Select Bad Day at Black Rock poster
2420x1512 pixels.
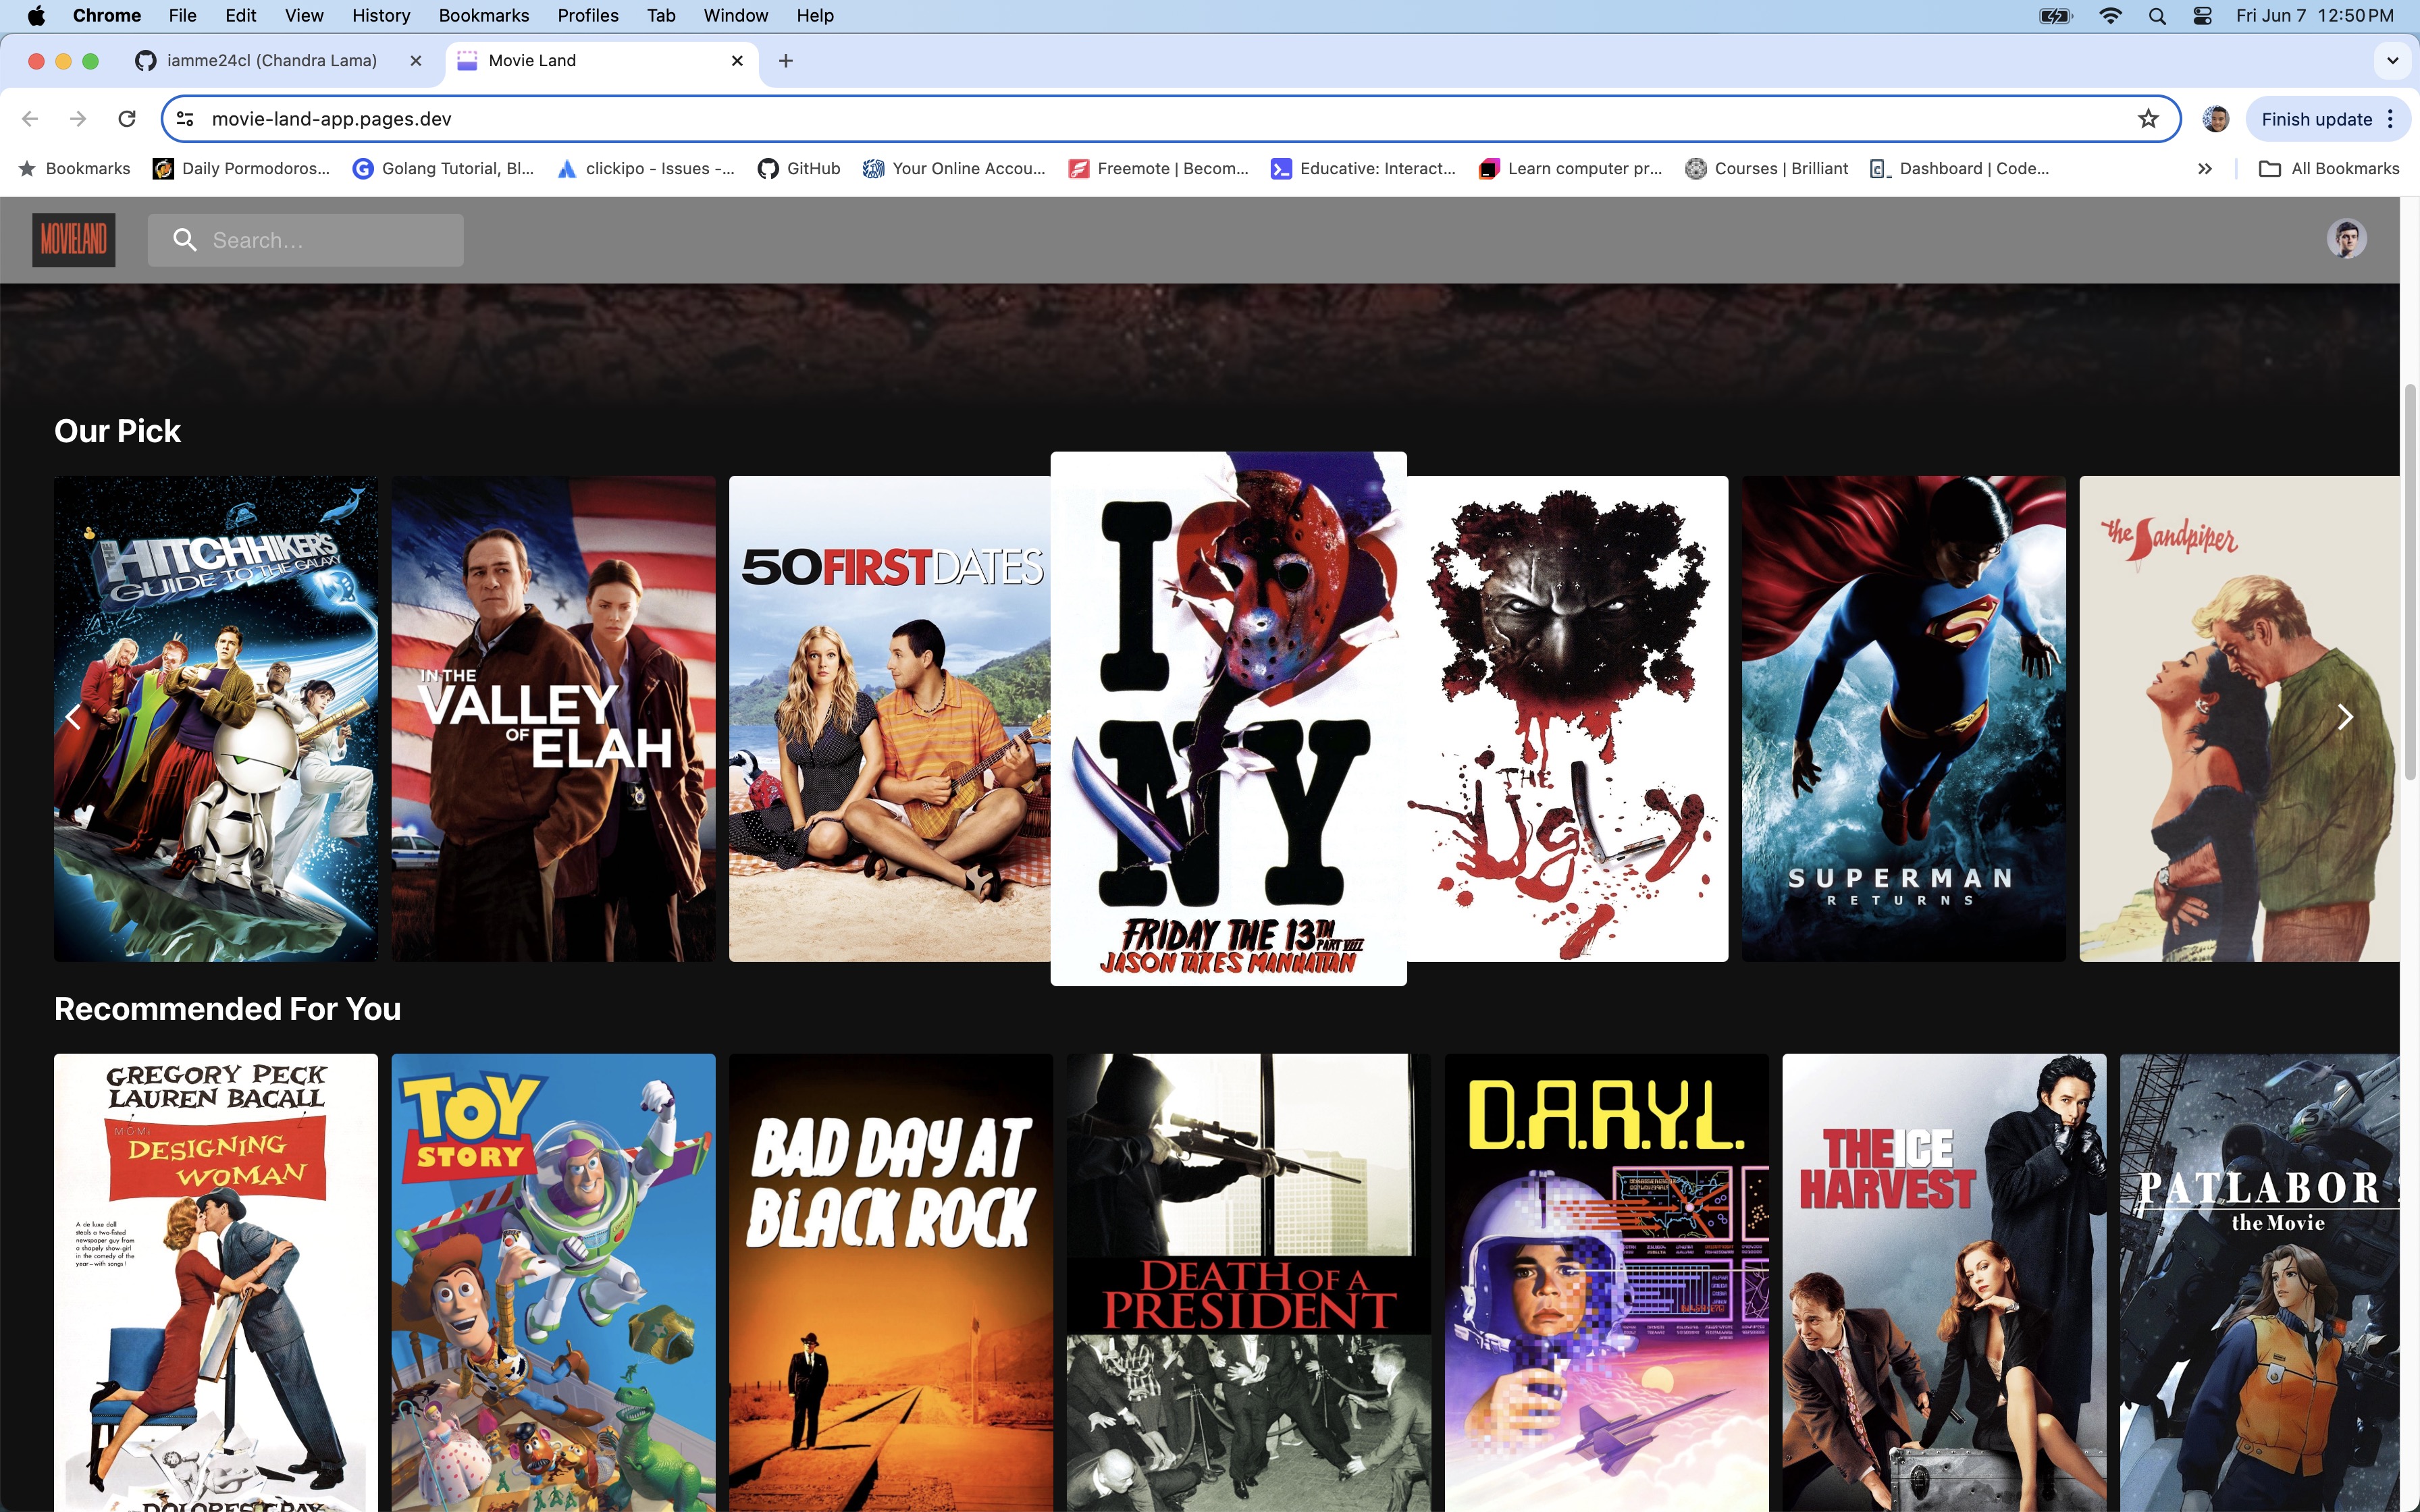(891, 1283)
